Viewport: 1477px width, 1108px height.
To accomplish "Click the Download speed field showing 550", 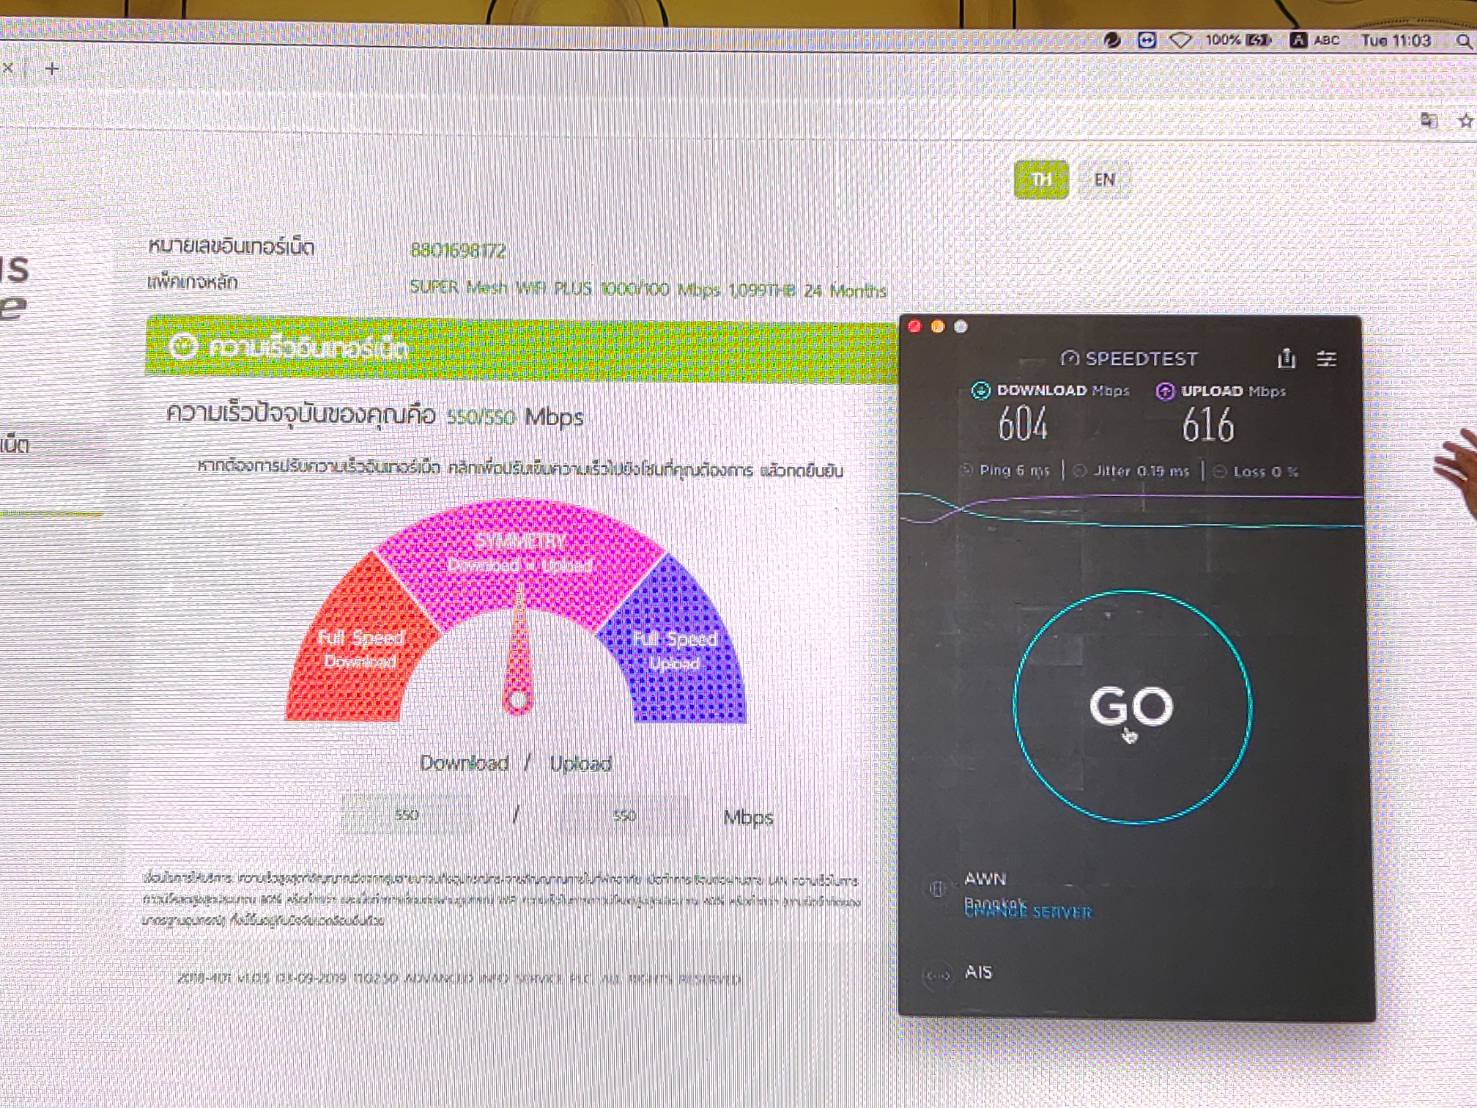I will [x=406, y=815].
